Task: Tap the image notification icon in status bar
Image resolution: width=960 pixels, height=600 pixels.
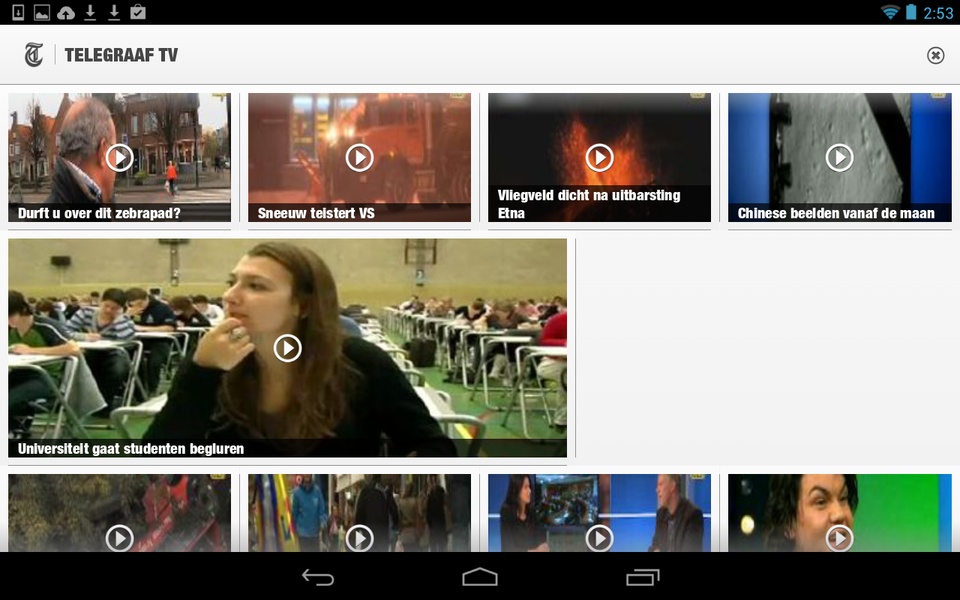Action: tap(42, 12)
